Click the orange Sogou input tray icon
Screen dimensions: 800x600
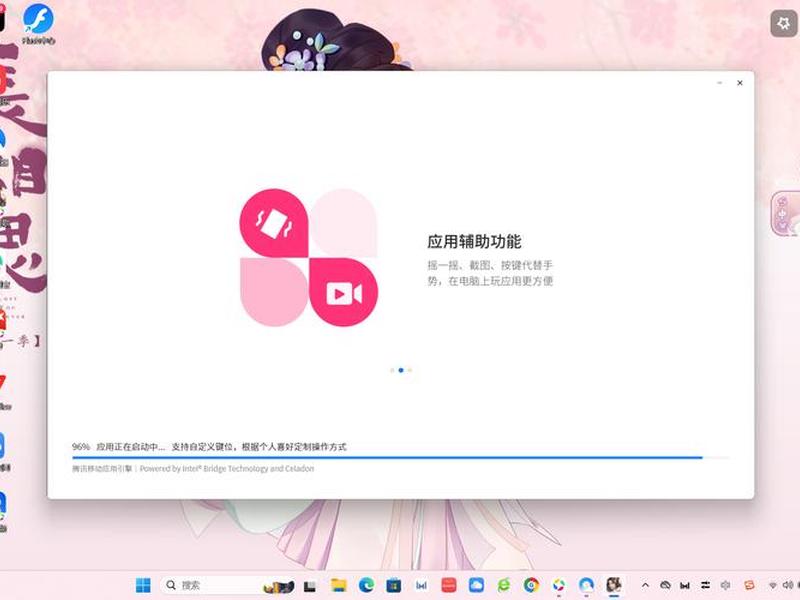coord(749,585)
